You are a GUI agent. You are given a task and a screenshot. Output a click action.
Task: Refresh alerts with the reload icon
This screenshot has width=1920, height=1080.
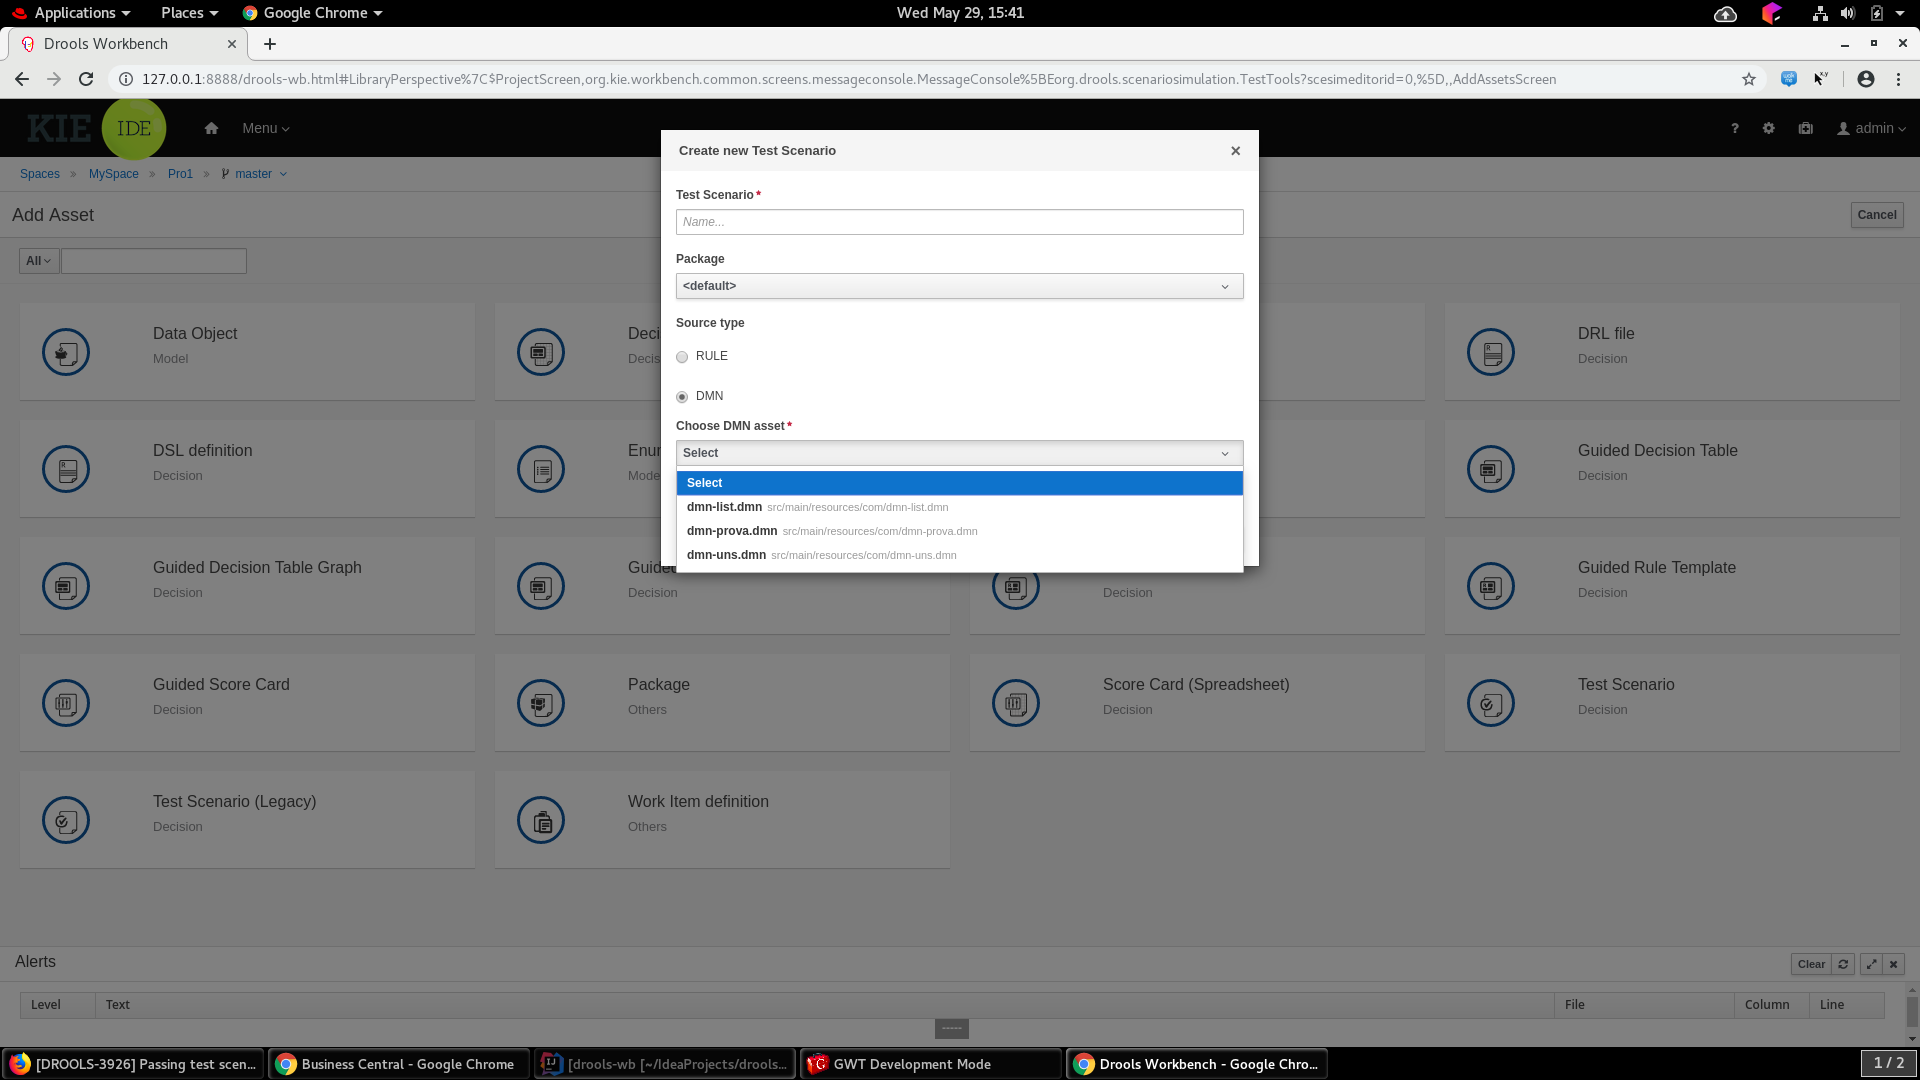1843,964
